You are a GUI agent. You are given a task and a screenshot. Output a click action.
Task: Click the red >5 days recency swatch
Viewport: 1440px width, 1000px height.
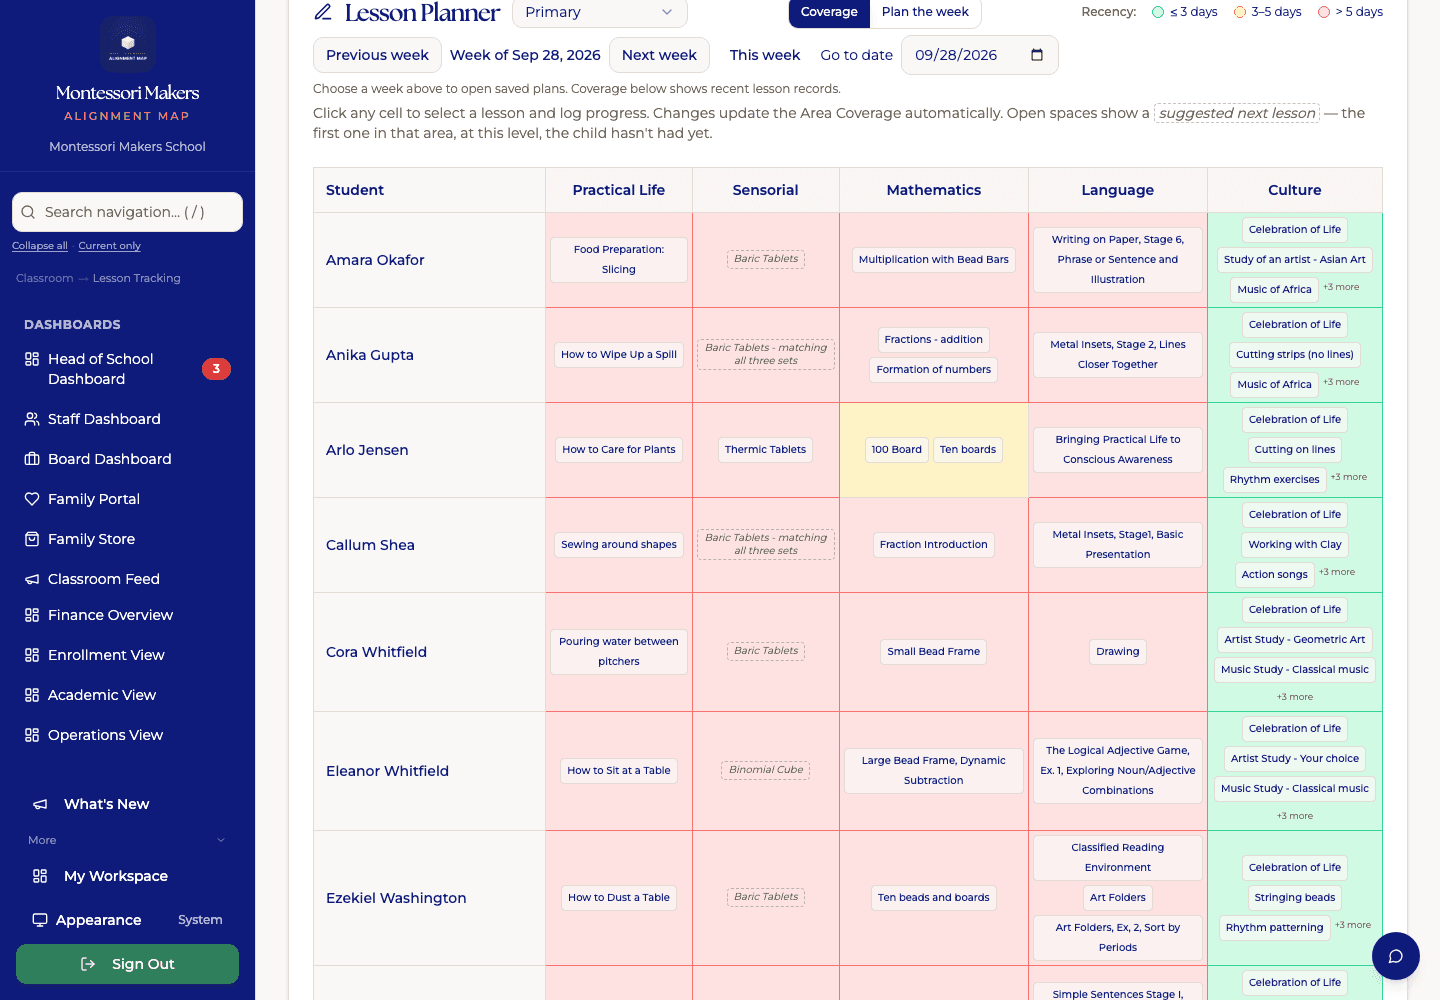pyautogui.click(x=1324, y=12)
